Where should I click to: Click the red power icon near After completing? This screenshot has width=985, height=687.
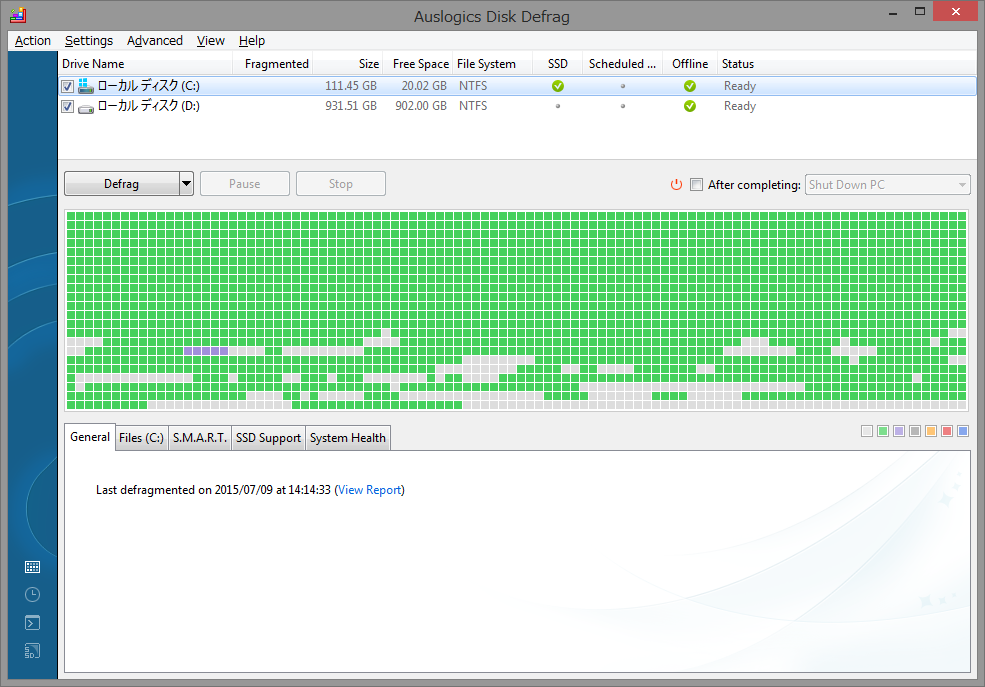[x=677, y=184]
